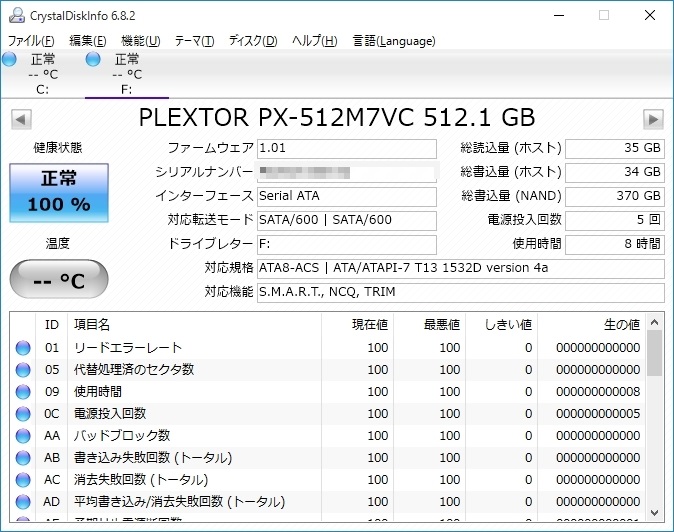Click the interface field Serial ATA
The image size is (674, 532).
[347, 196]
